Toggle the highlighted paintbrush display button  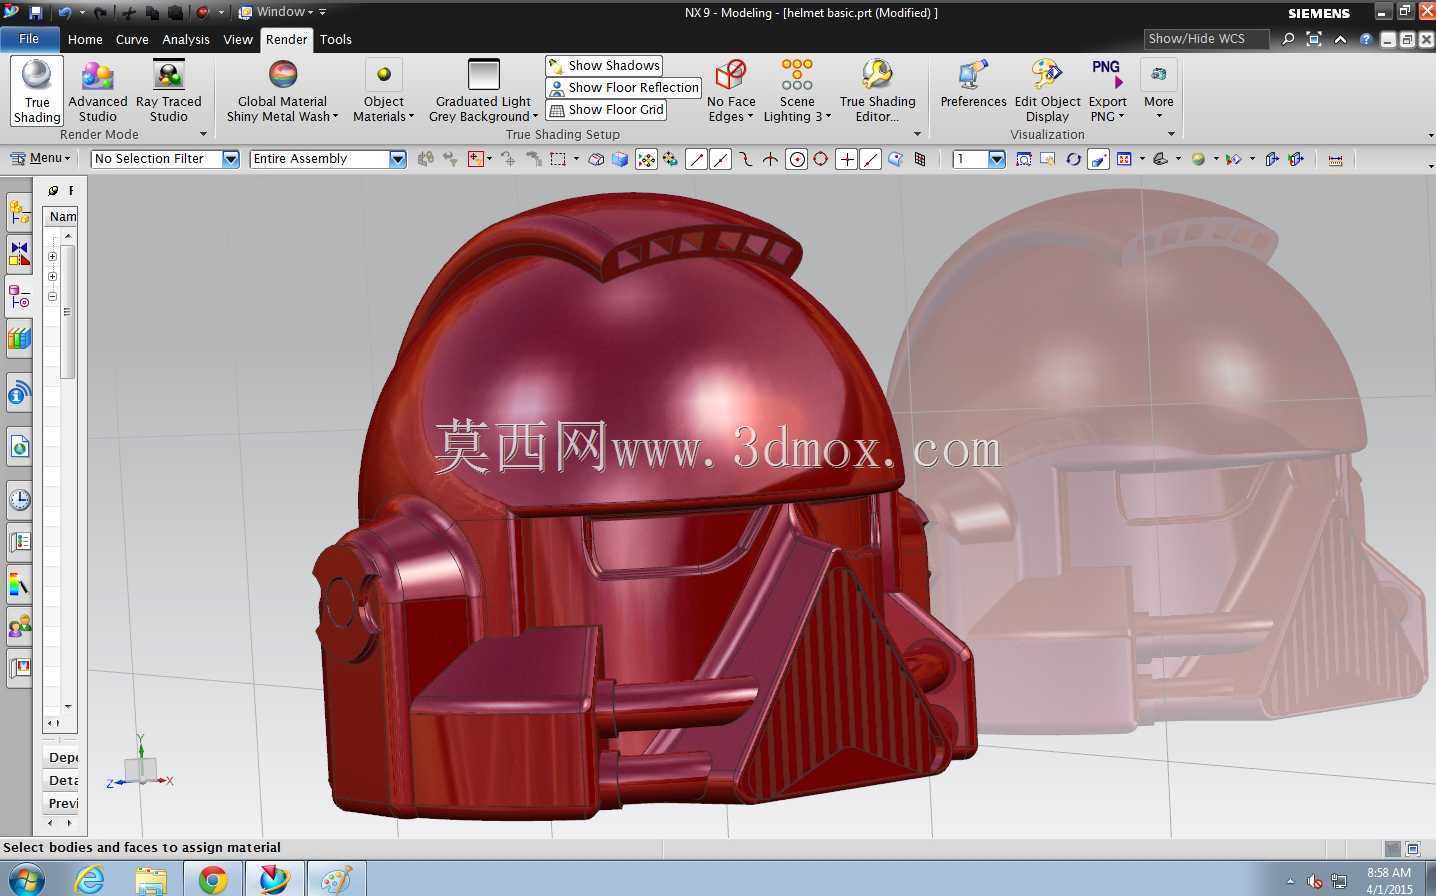point(1098,159)
